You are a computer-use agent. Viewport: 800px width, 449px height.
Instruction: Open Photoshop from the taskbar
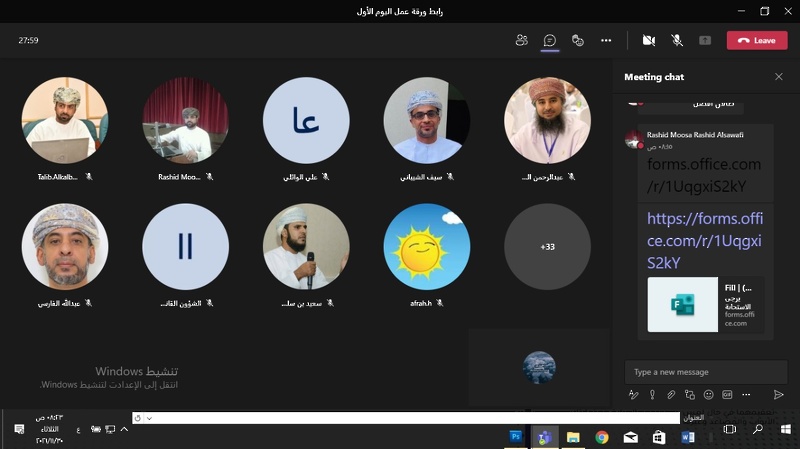coord(516,437)
